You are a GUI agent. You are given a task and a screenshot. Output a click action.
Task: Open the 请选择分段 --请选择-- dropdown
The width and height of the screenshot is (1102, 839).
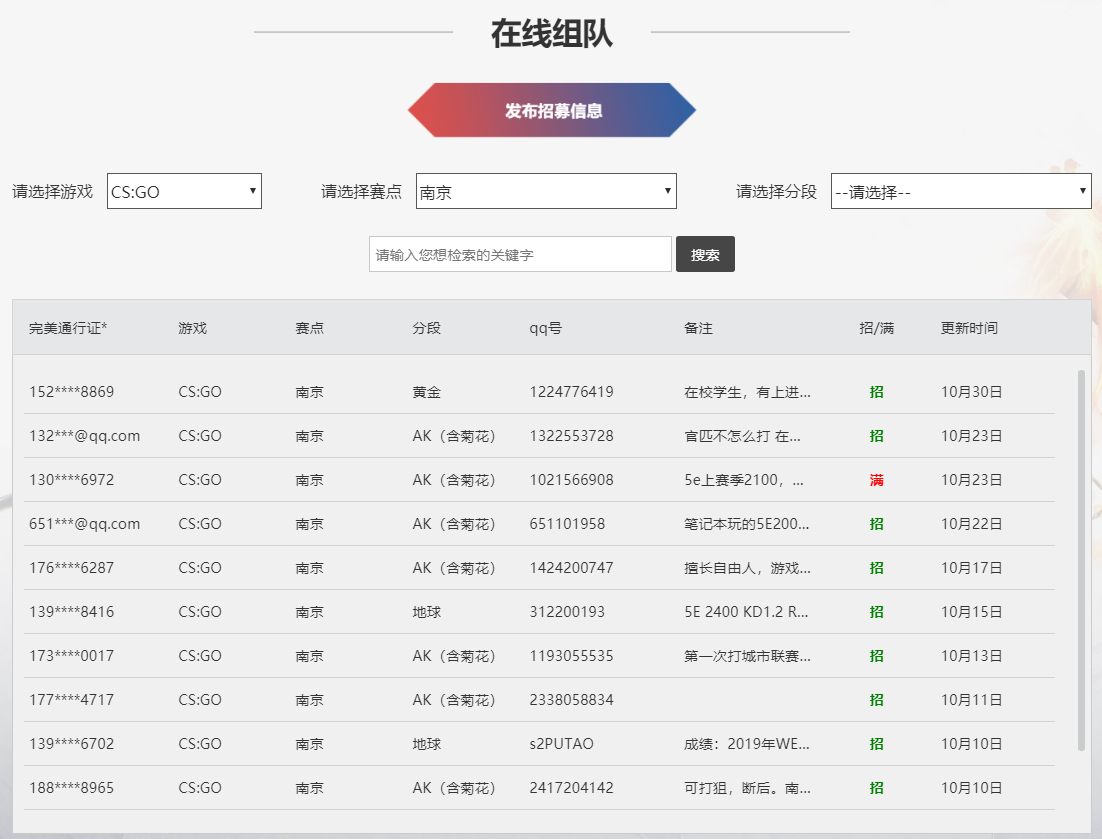point(960,190)
